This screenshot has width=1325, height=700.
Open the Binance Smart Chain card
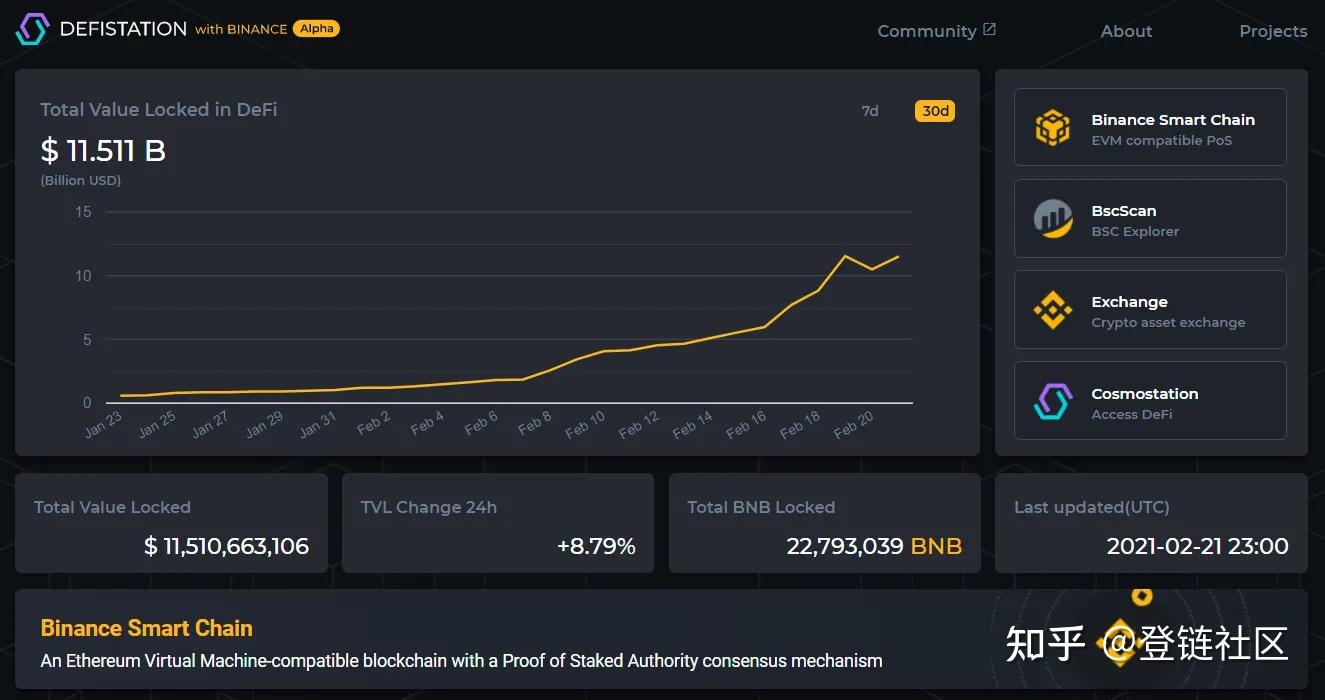(1150, 127)
